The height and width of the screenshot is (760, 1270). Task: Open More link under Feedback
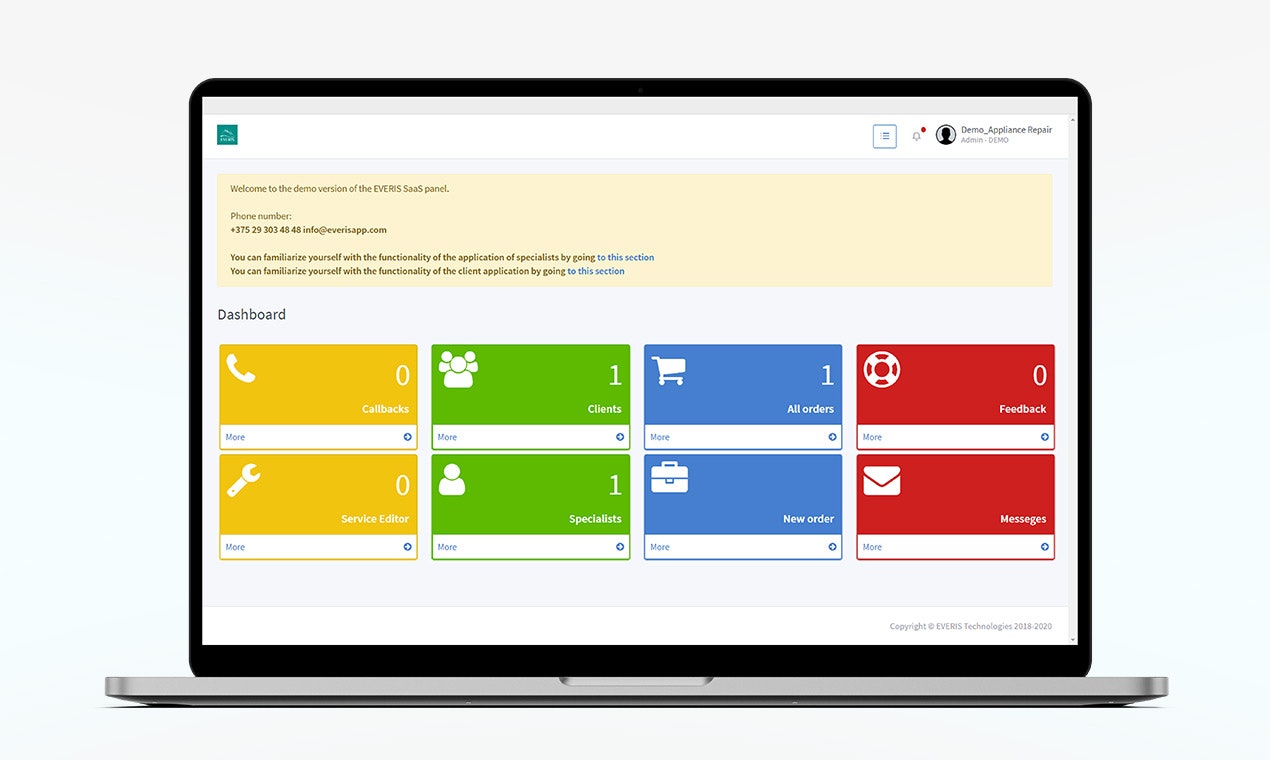(x=873, y=437)
